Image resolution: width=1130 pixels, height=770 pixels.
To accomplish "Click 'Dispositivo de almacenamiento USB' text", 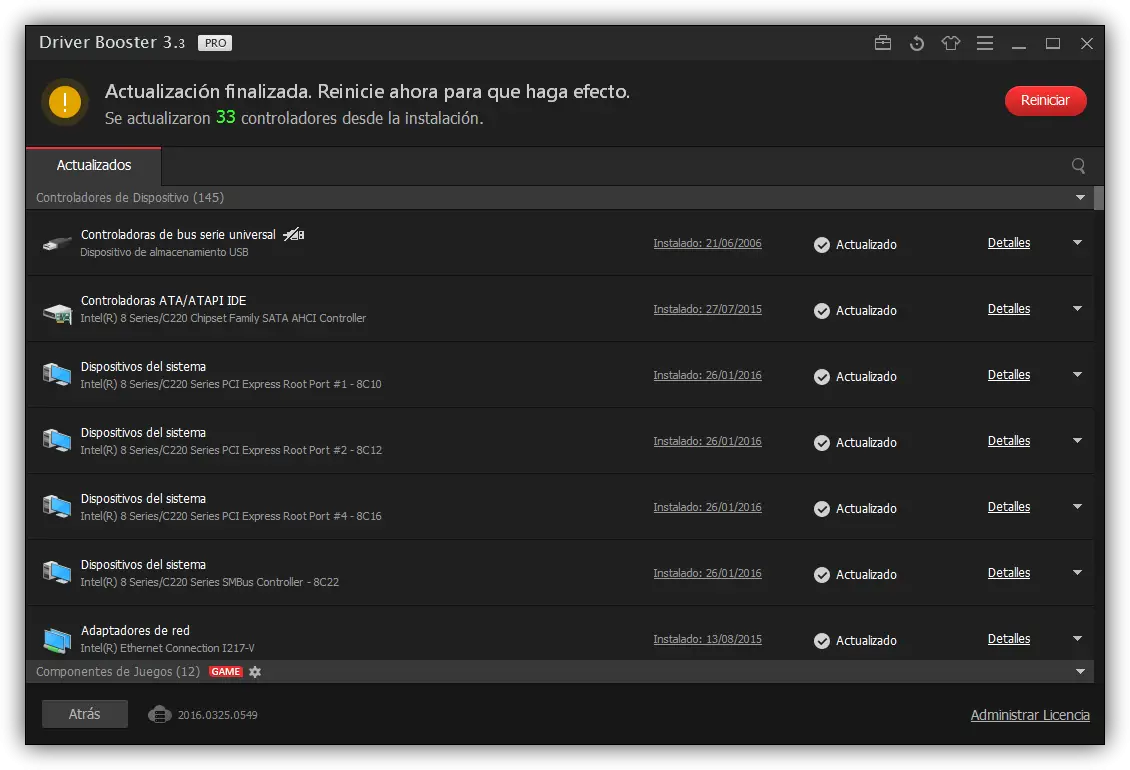I will point(164,252).
